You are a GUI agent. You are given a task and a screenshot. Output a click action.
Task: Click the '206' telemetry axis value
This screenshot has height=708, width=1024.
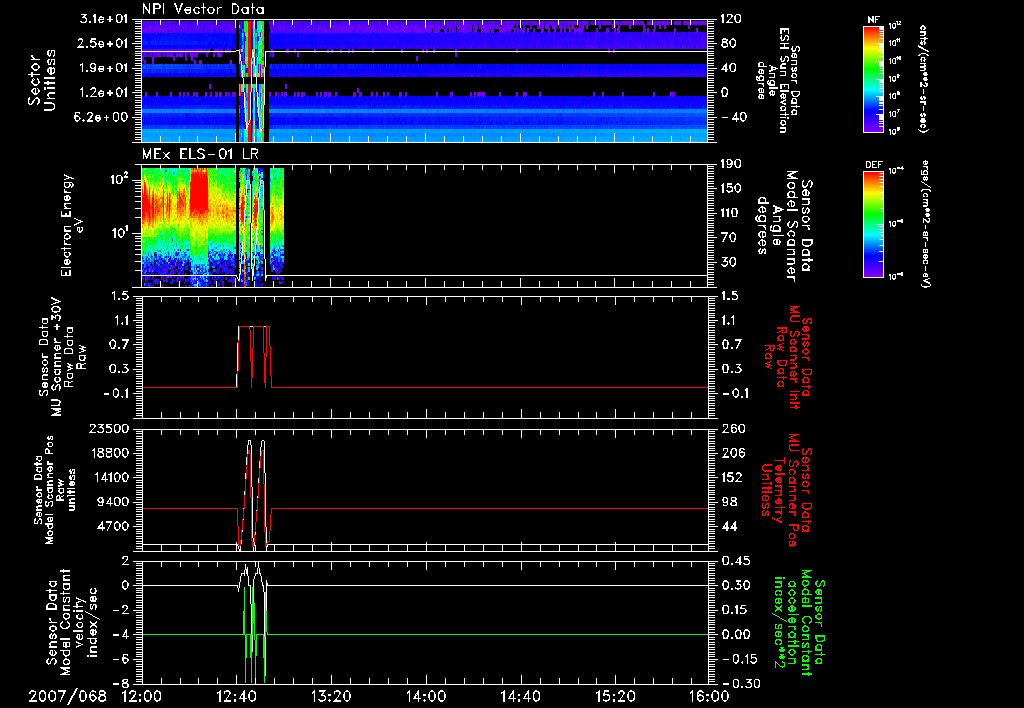tap(731, 453)
